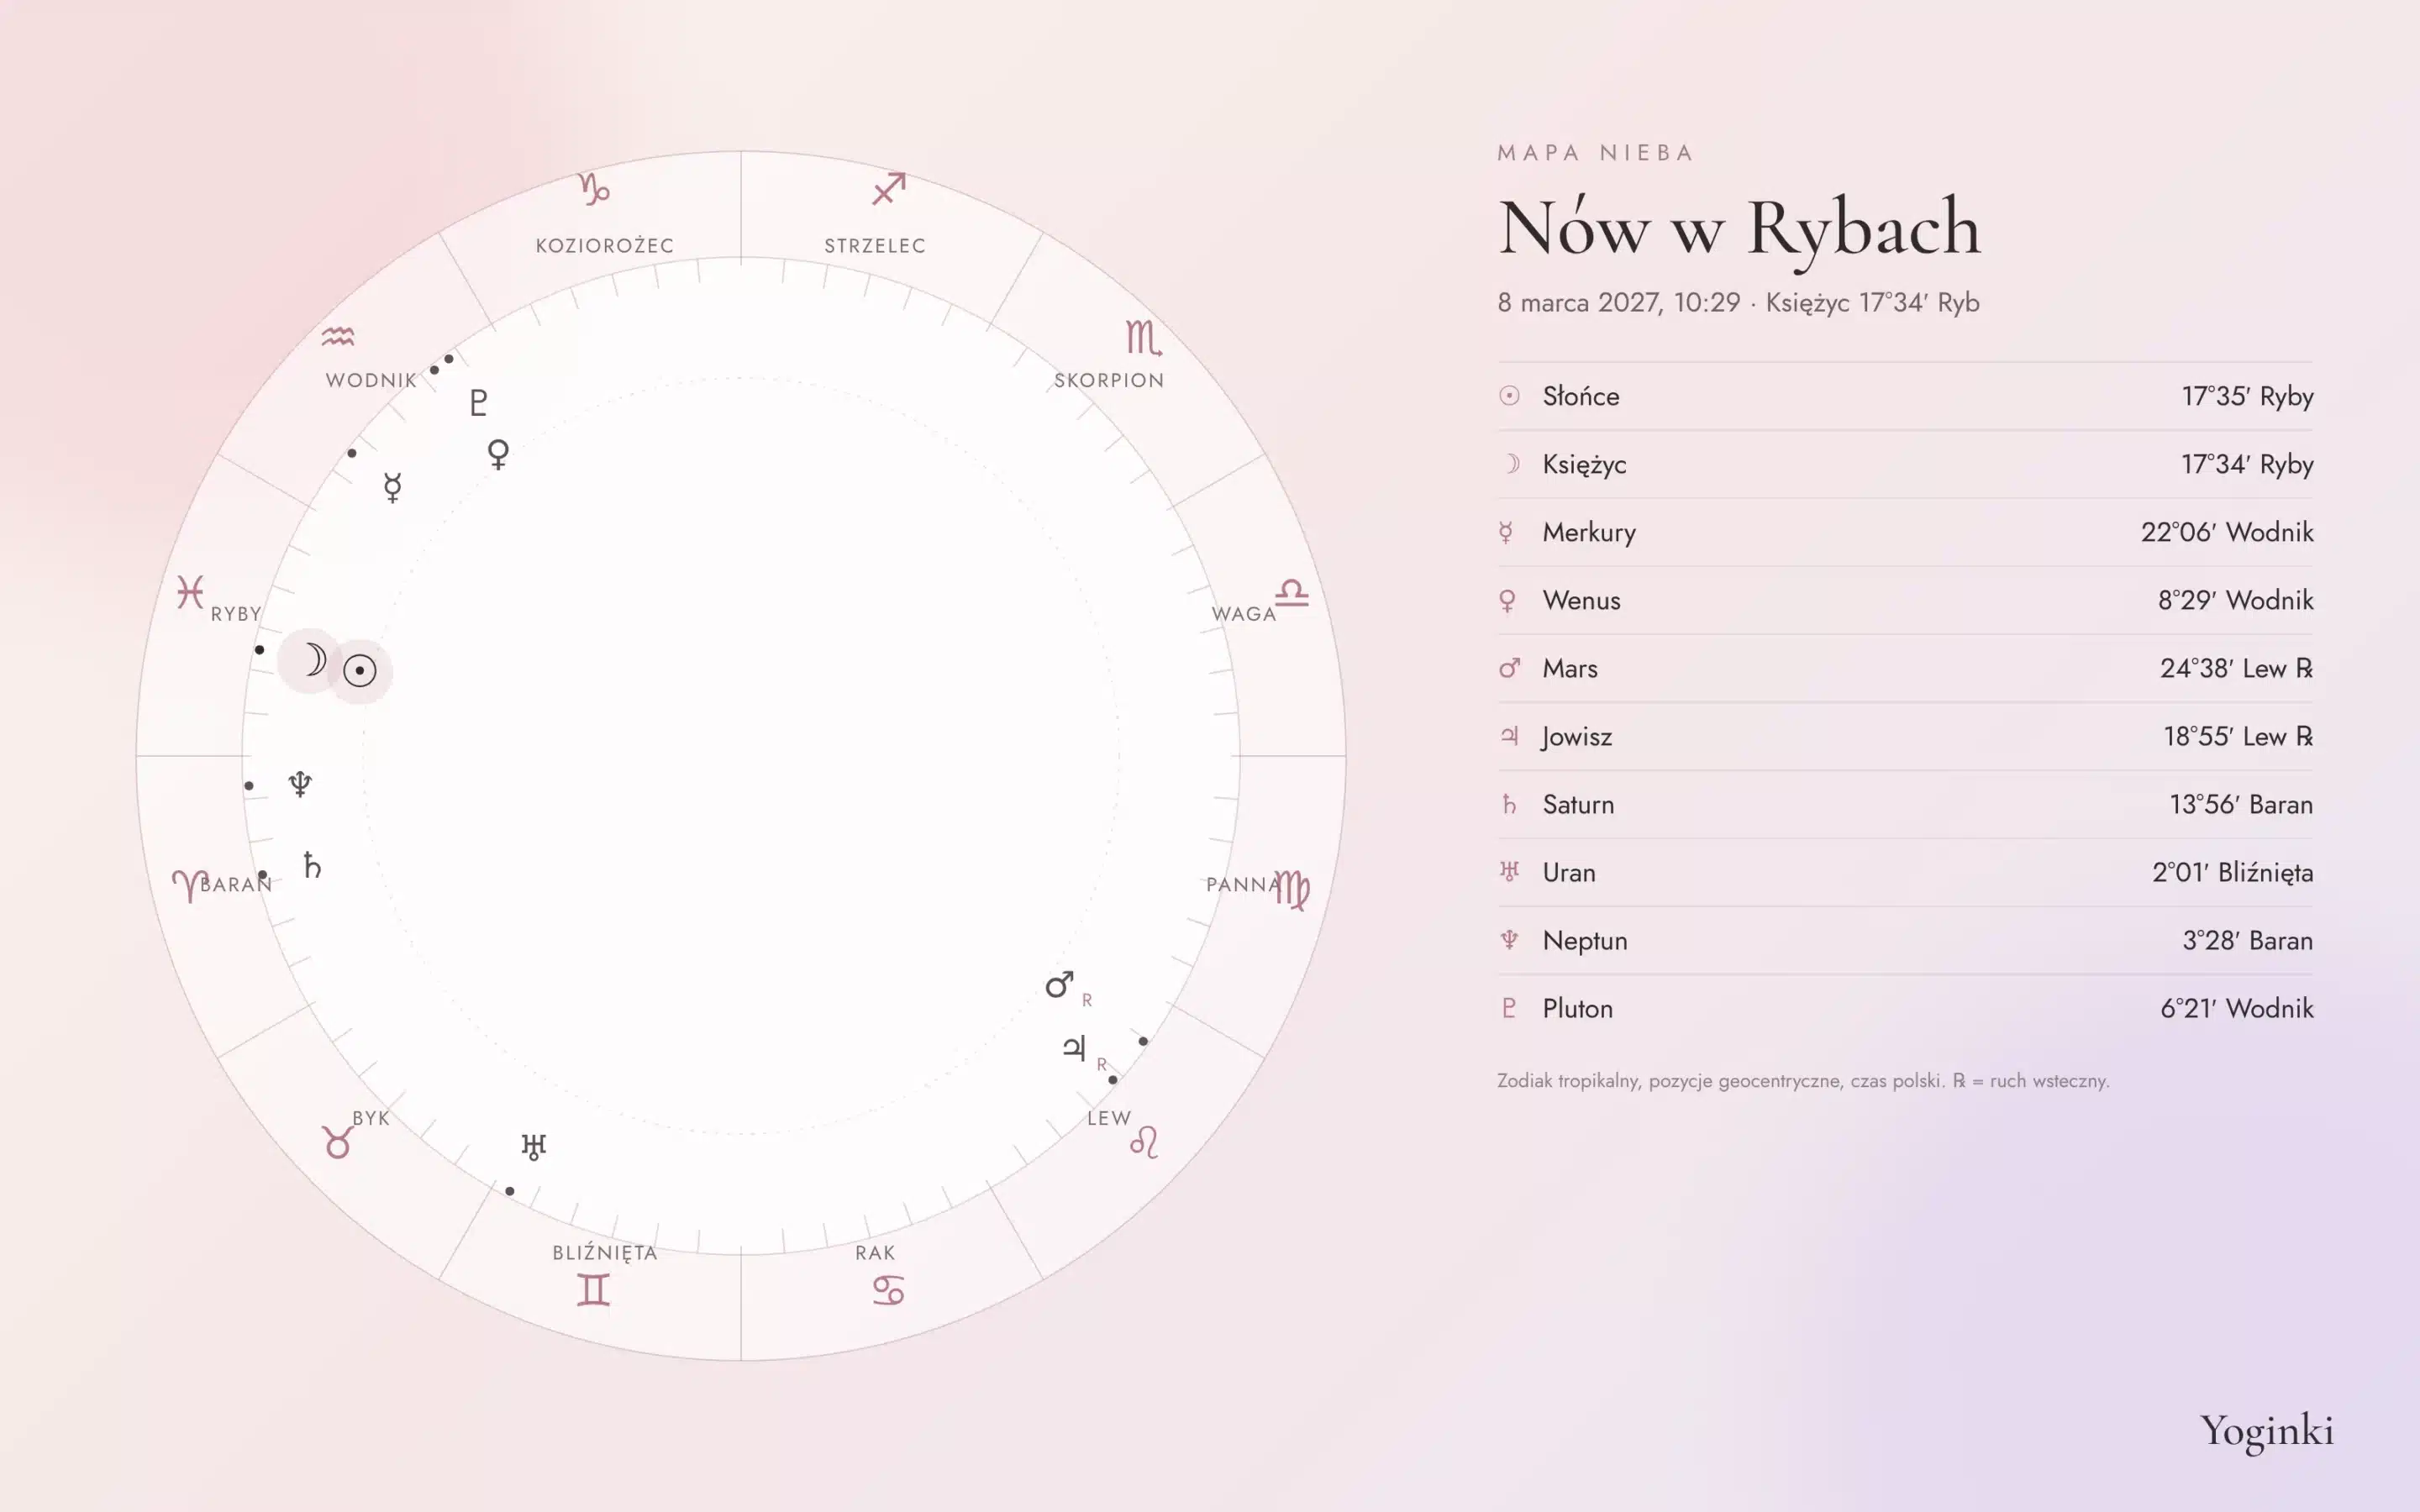Click the Uran icon in the planet list

(x=1509, y=872)
